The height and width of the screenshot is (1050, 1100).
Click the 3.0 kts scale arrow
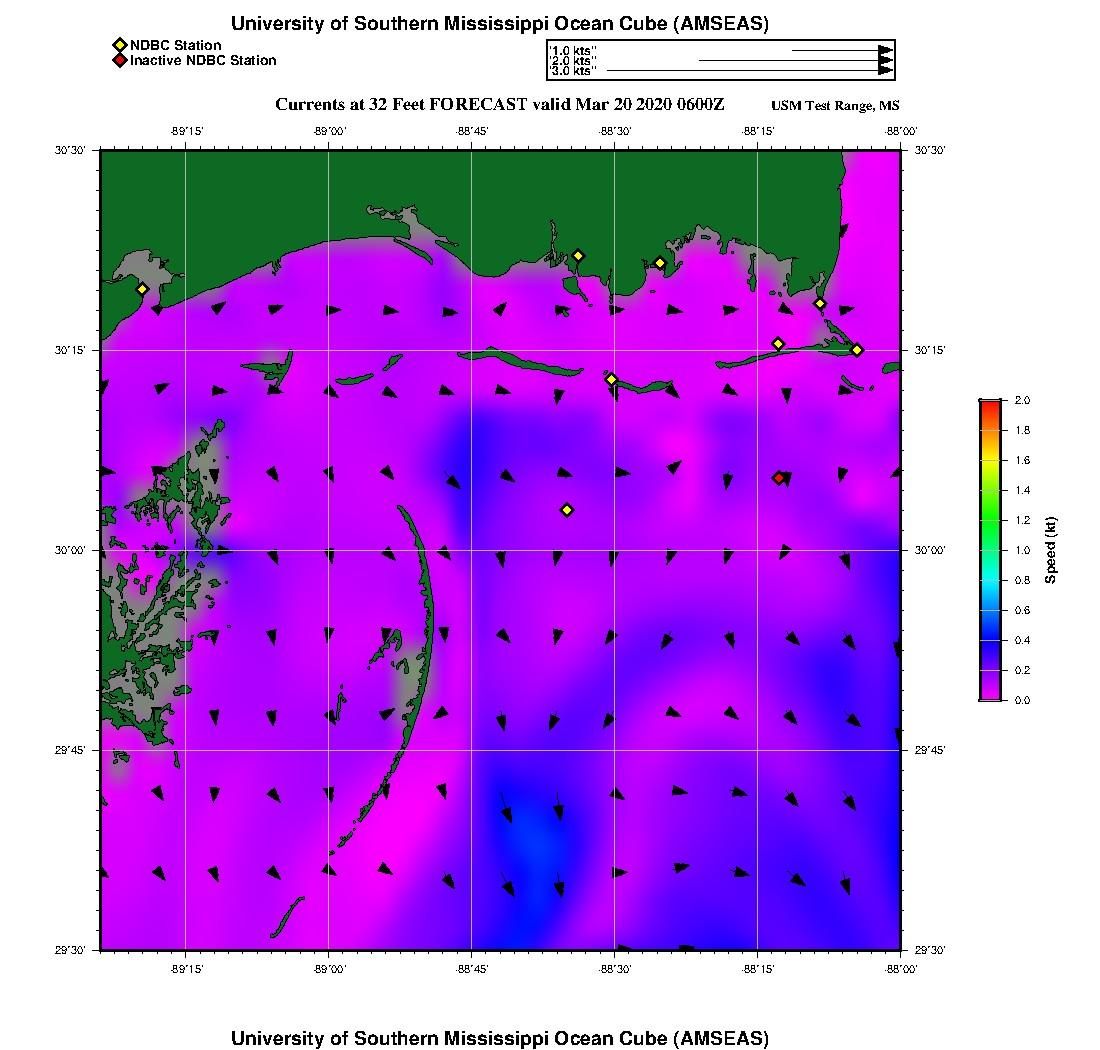748,71
